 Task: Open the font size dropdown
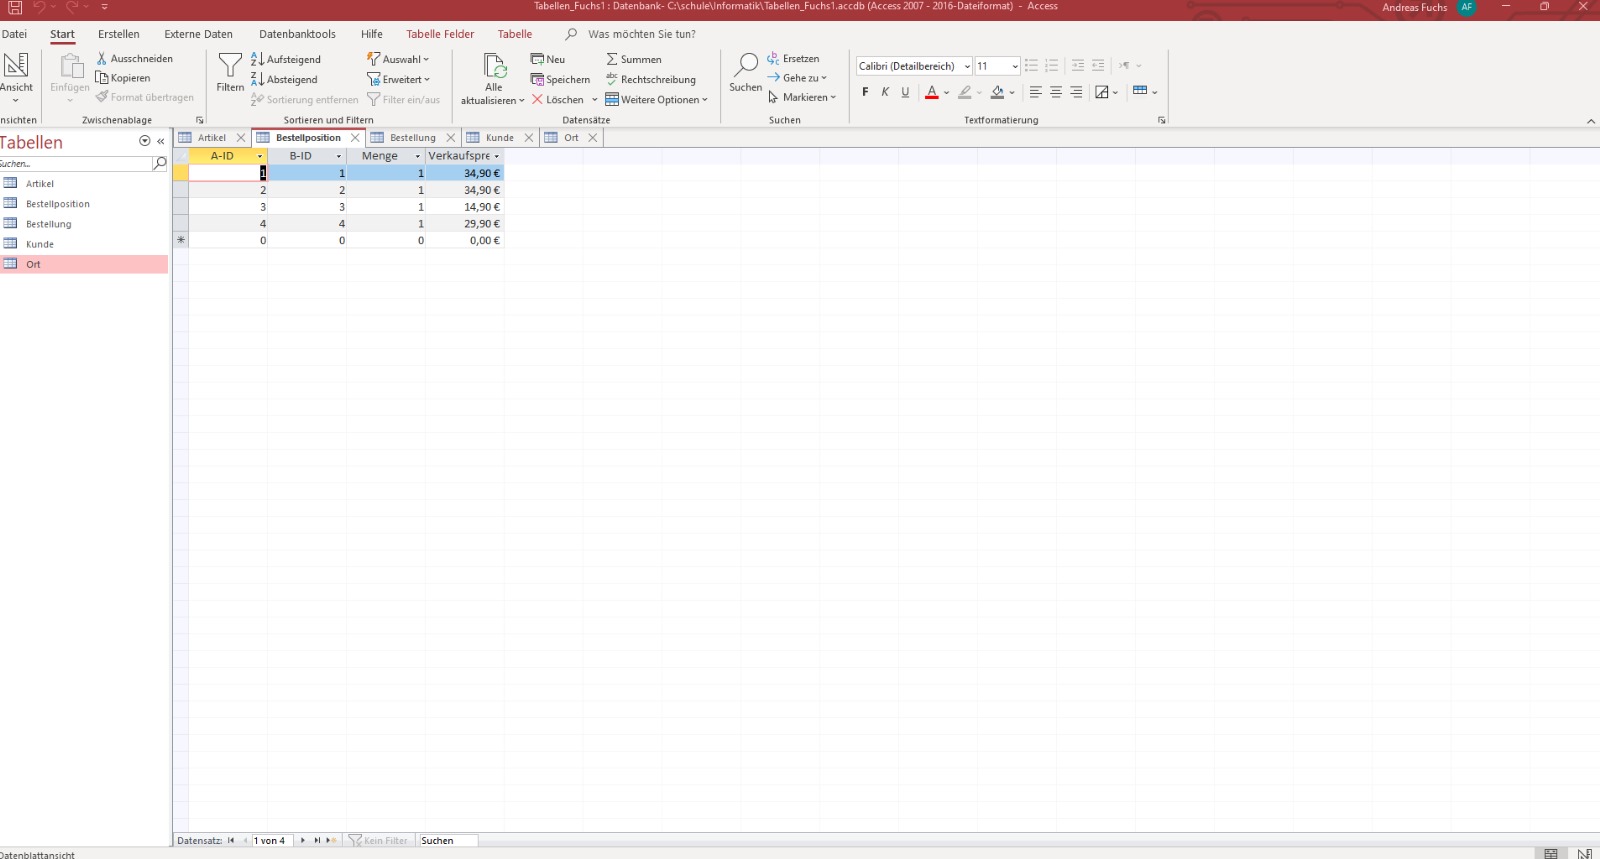pos(1015,66)
